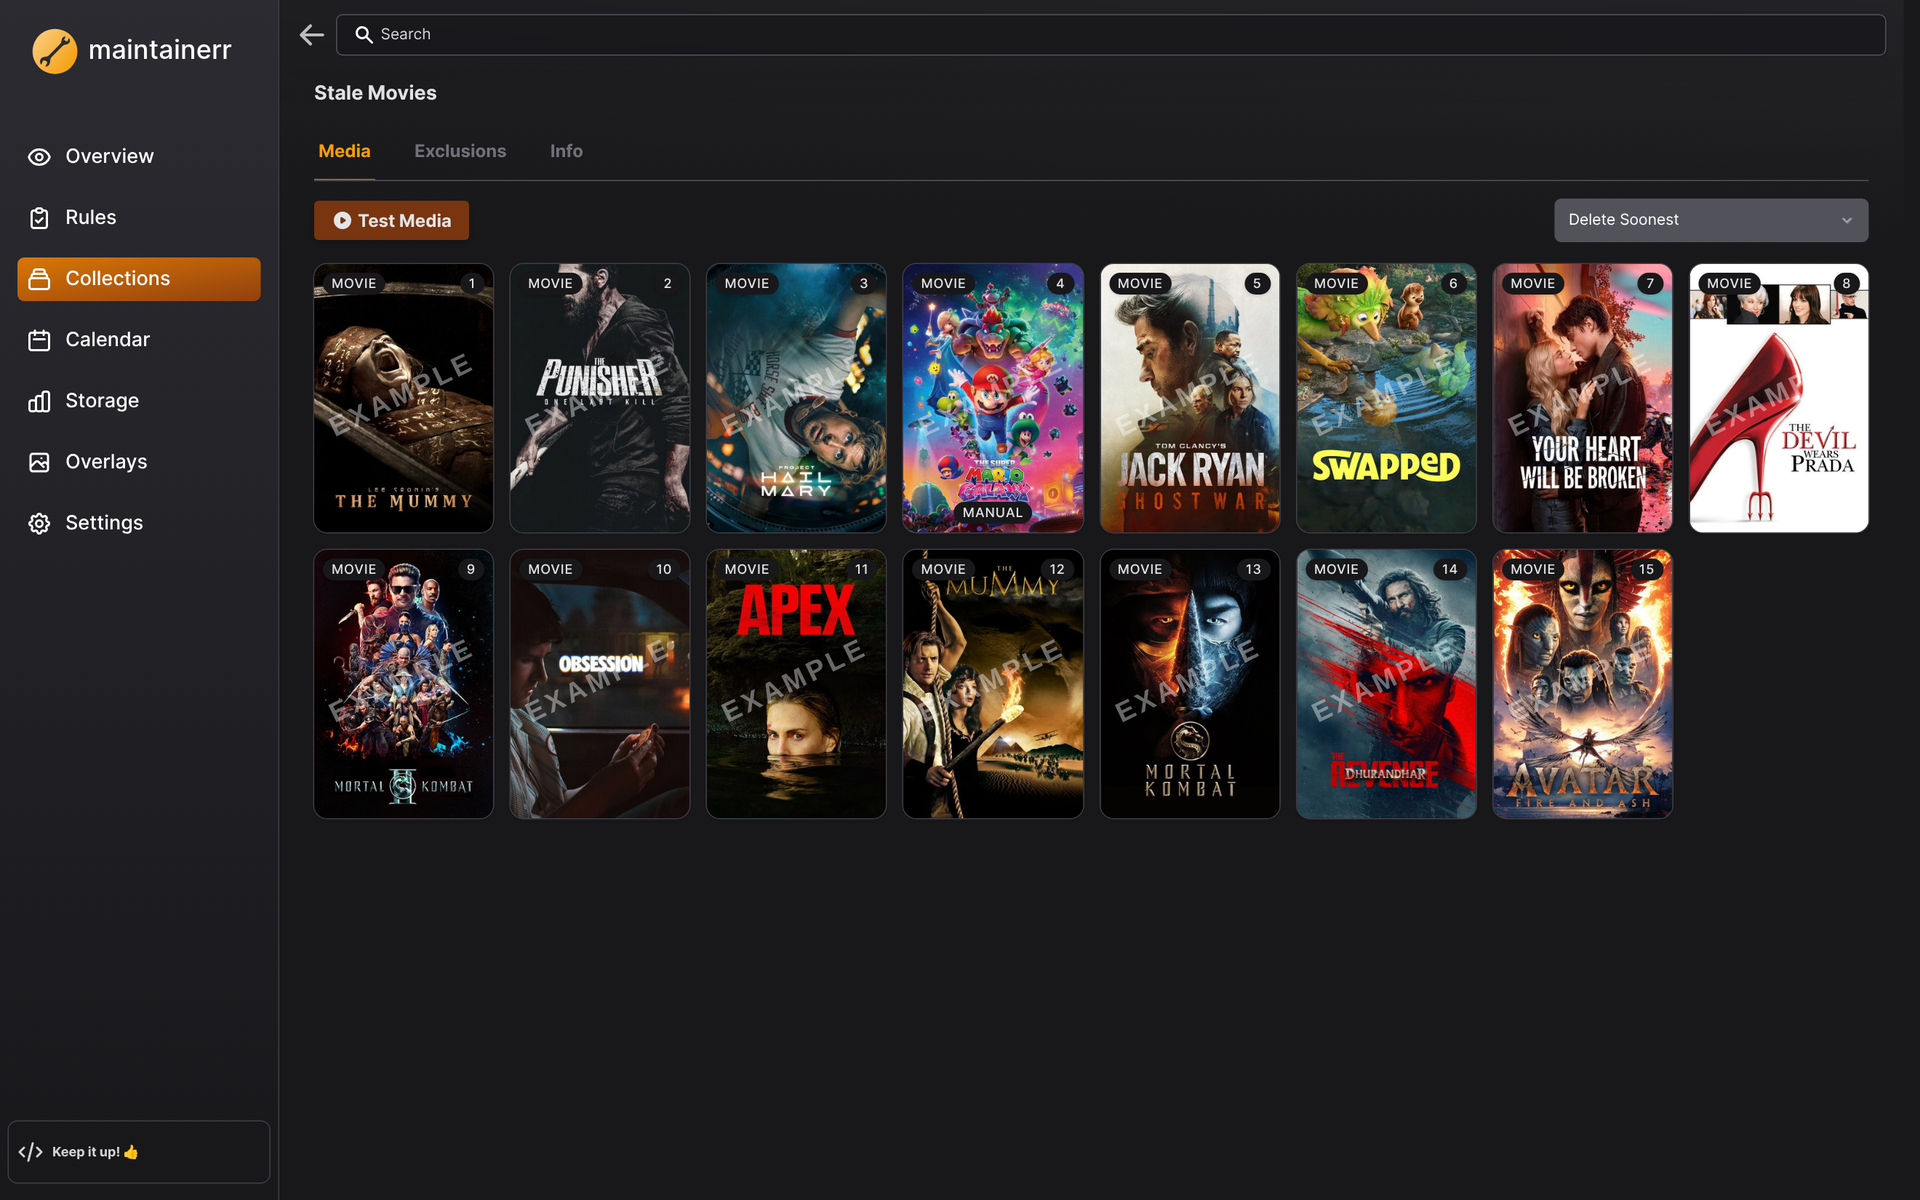Click the Collections box icon
The height and width of the screenshot is (1200, 1920).
pos(39,279)
